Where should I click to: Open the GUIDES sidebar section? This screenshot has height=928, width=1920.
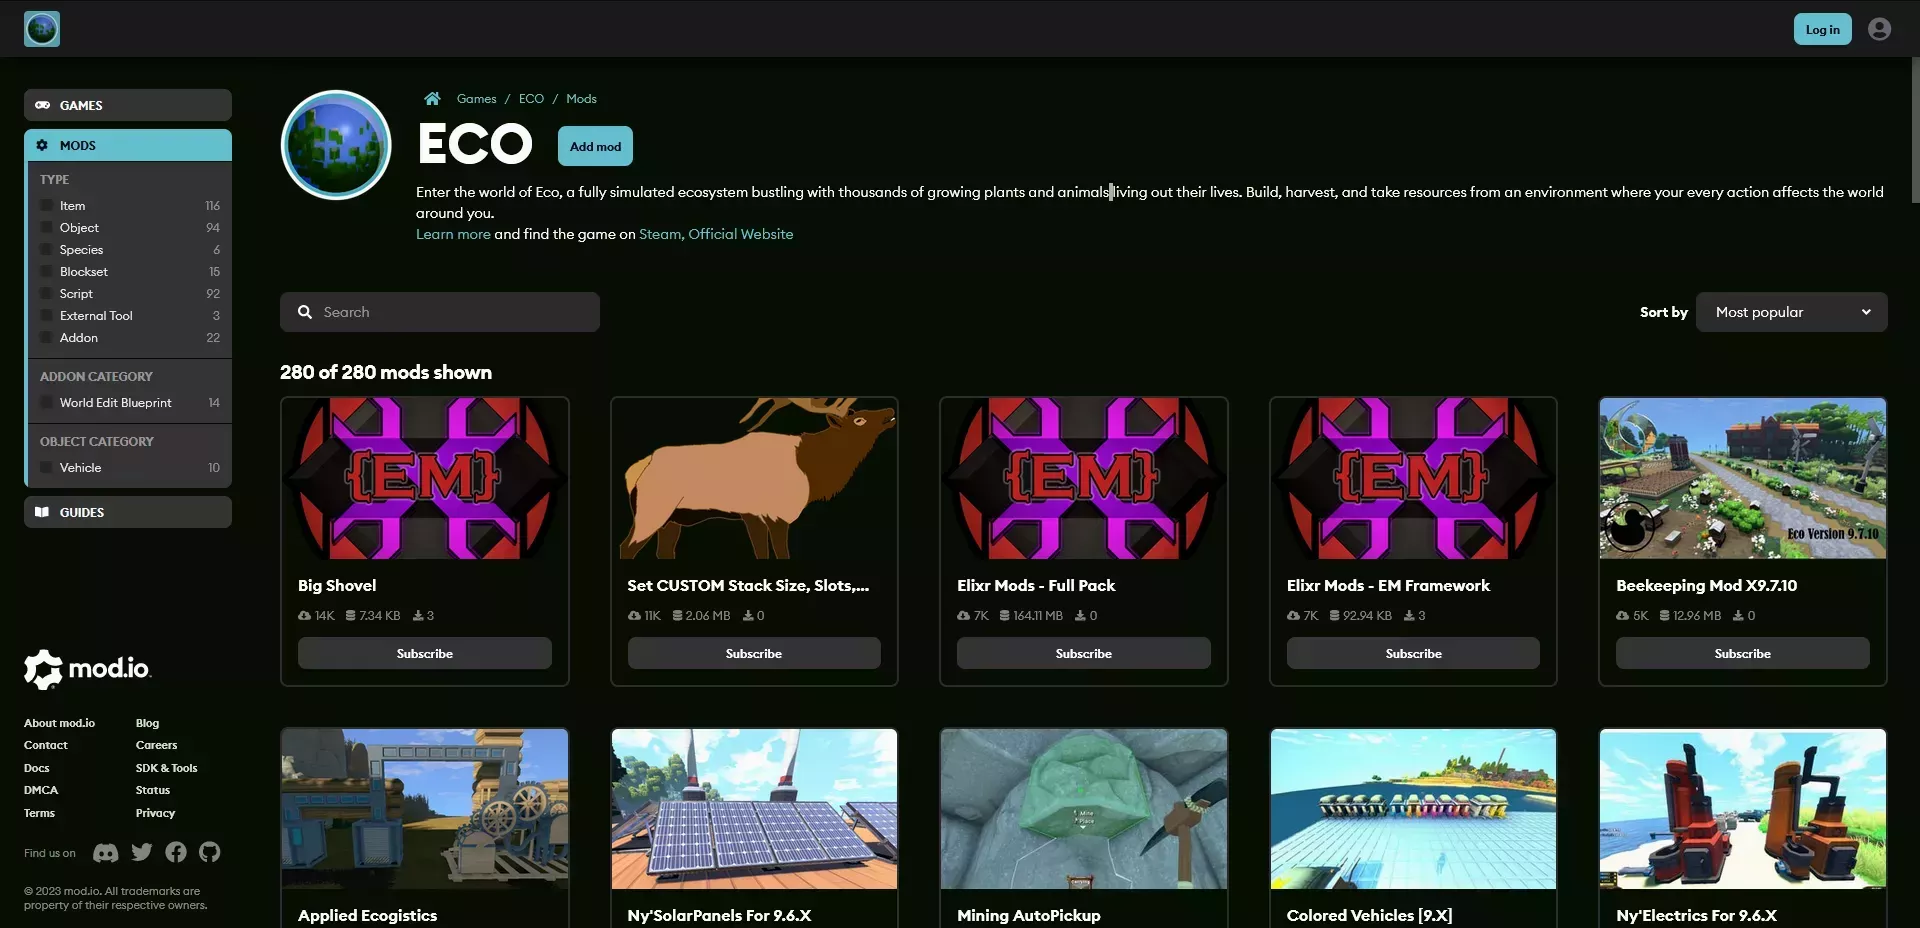127,512
